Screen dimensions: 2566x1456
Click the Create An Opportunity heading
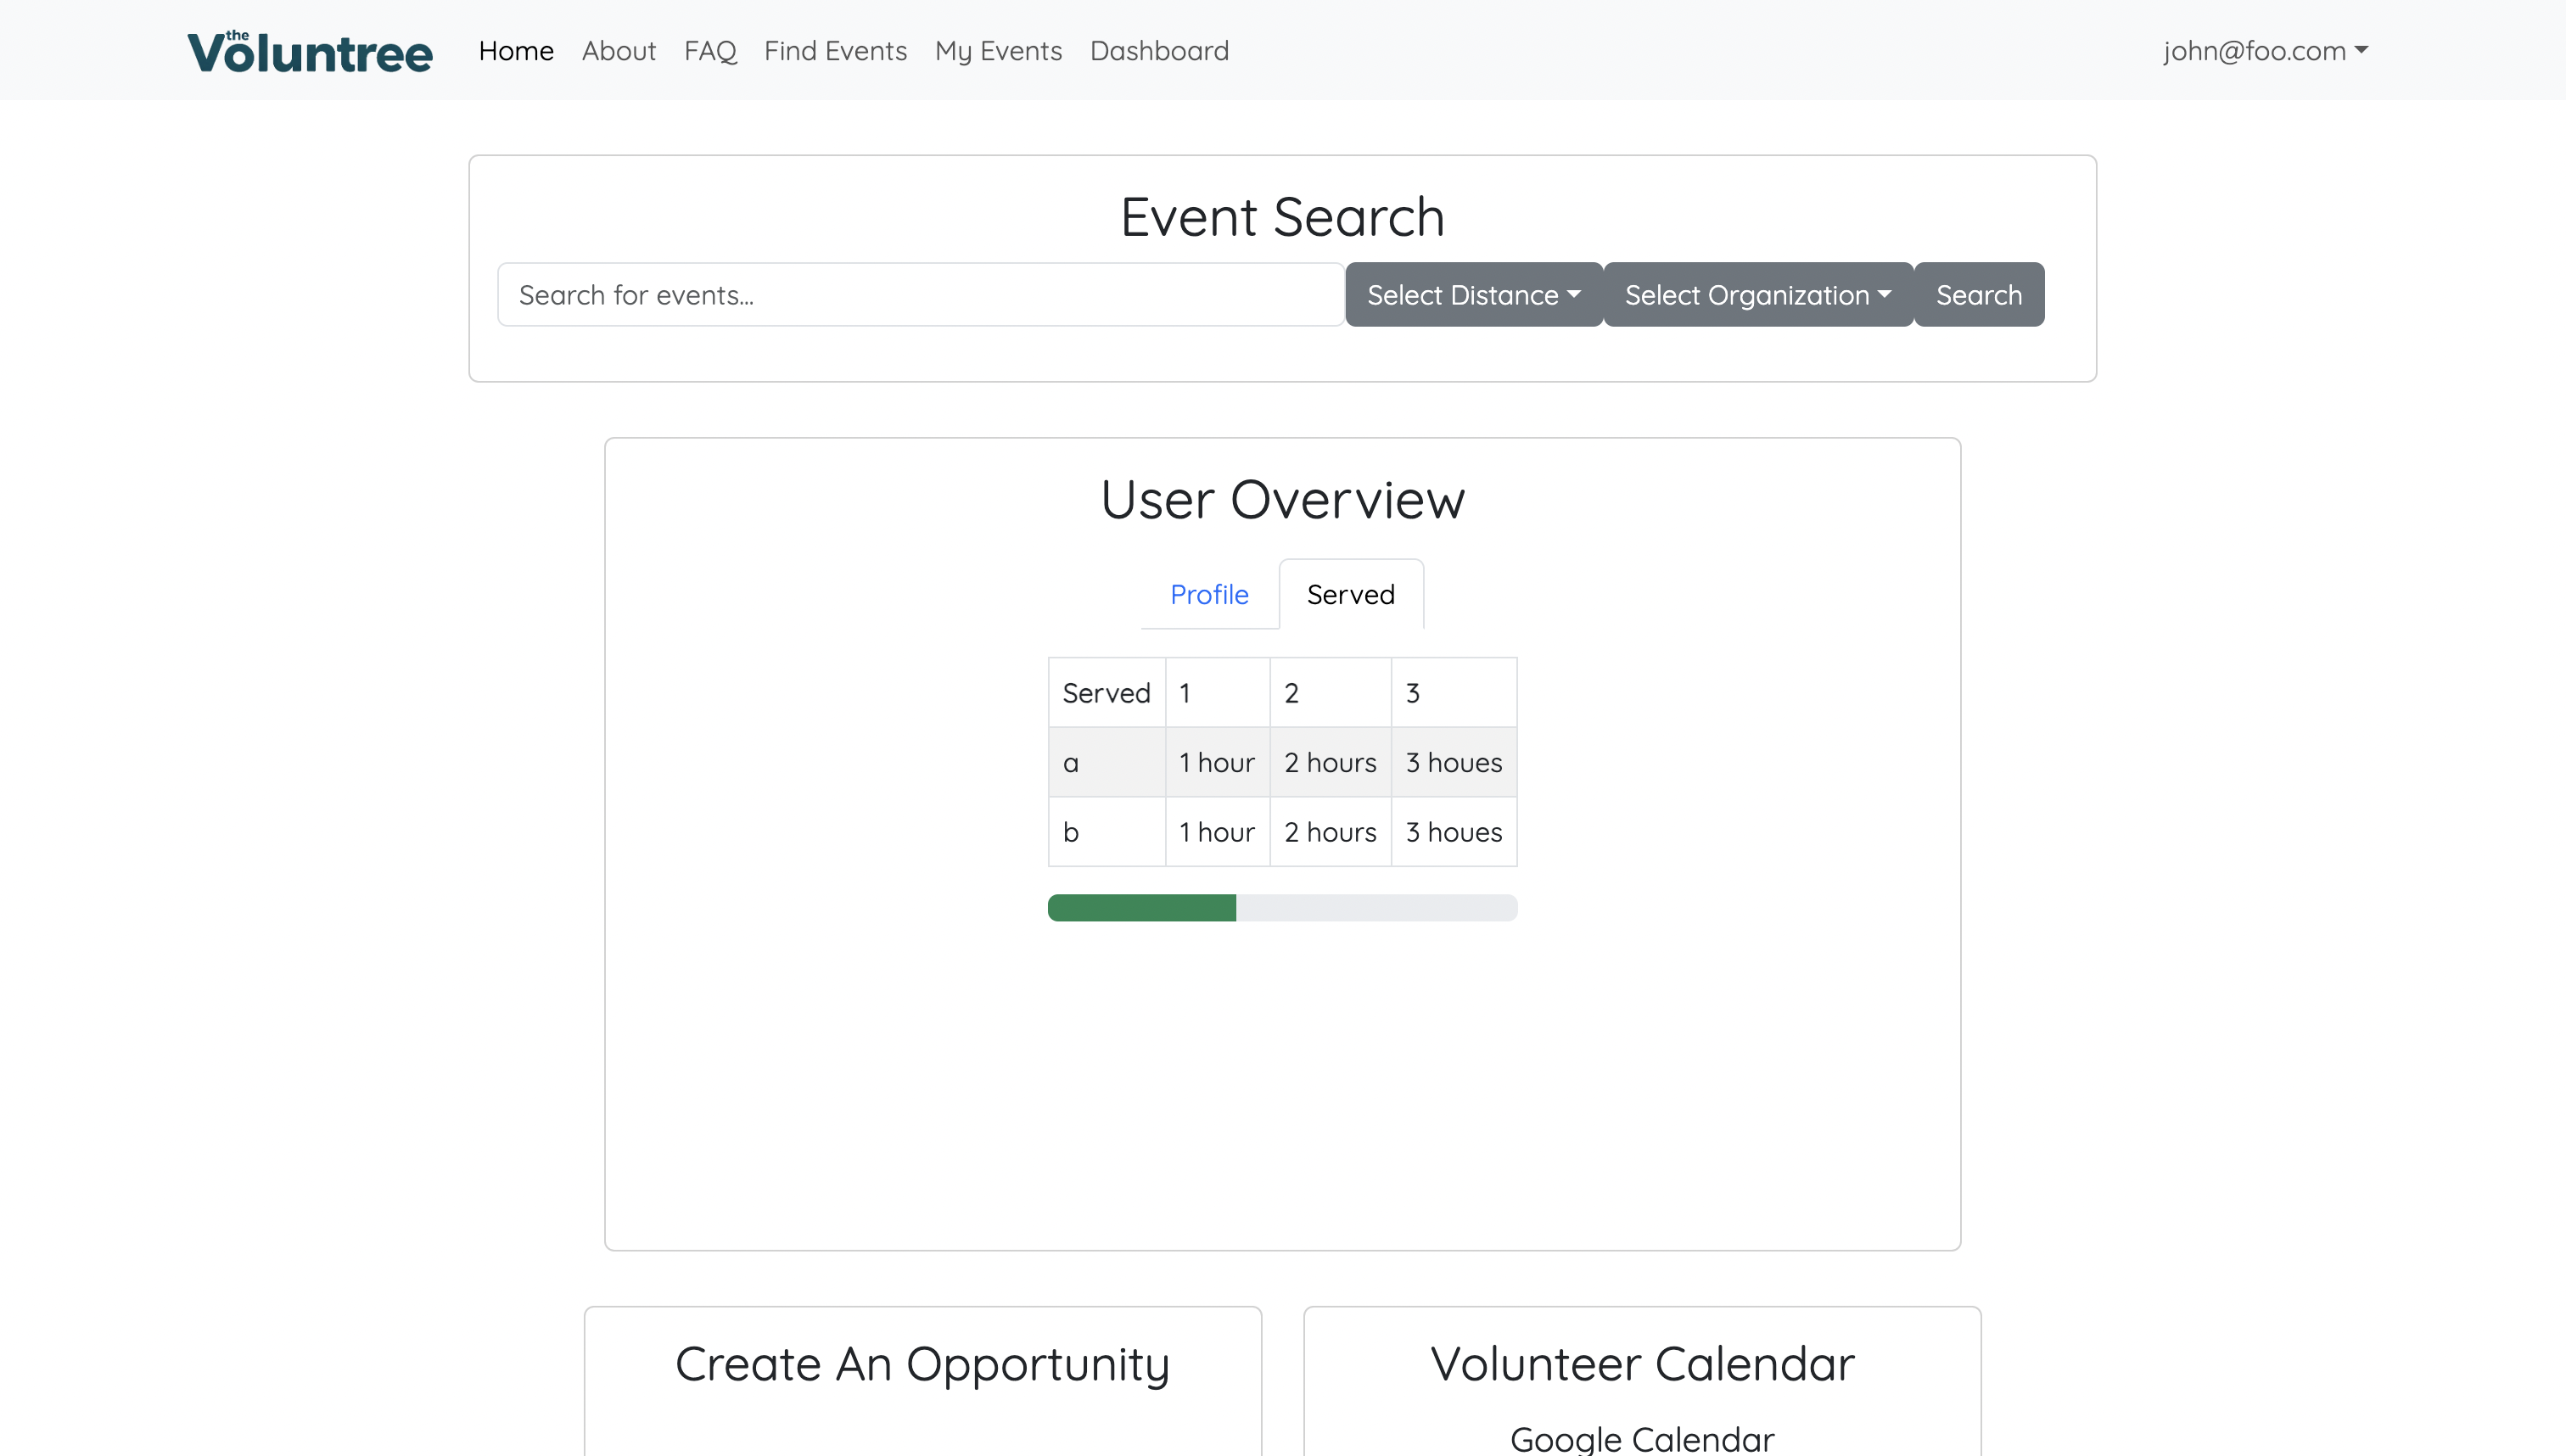922,1363
